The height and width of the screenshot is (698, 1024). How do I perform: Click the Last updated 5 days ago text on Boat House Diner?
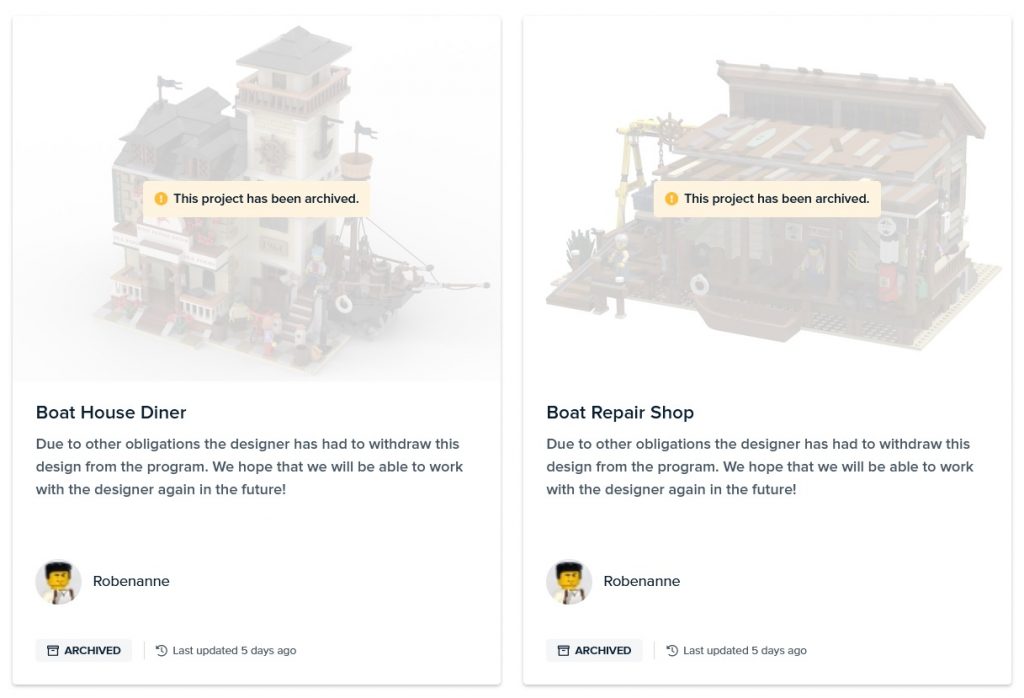click(234, 650)
